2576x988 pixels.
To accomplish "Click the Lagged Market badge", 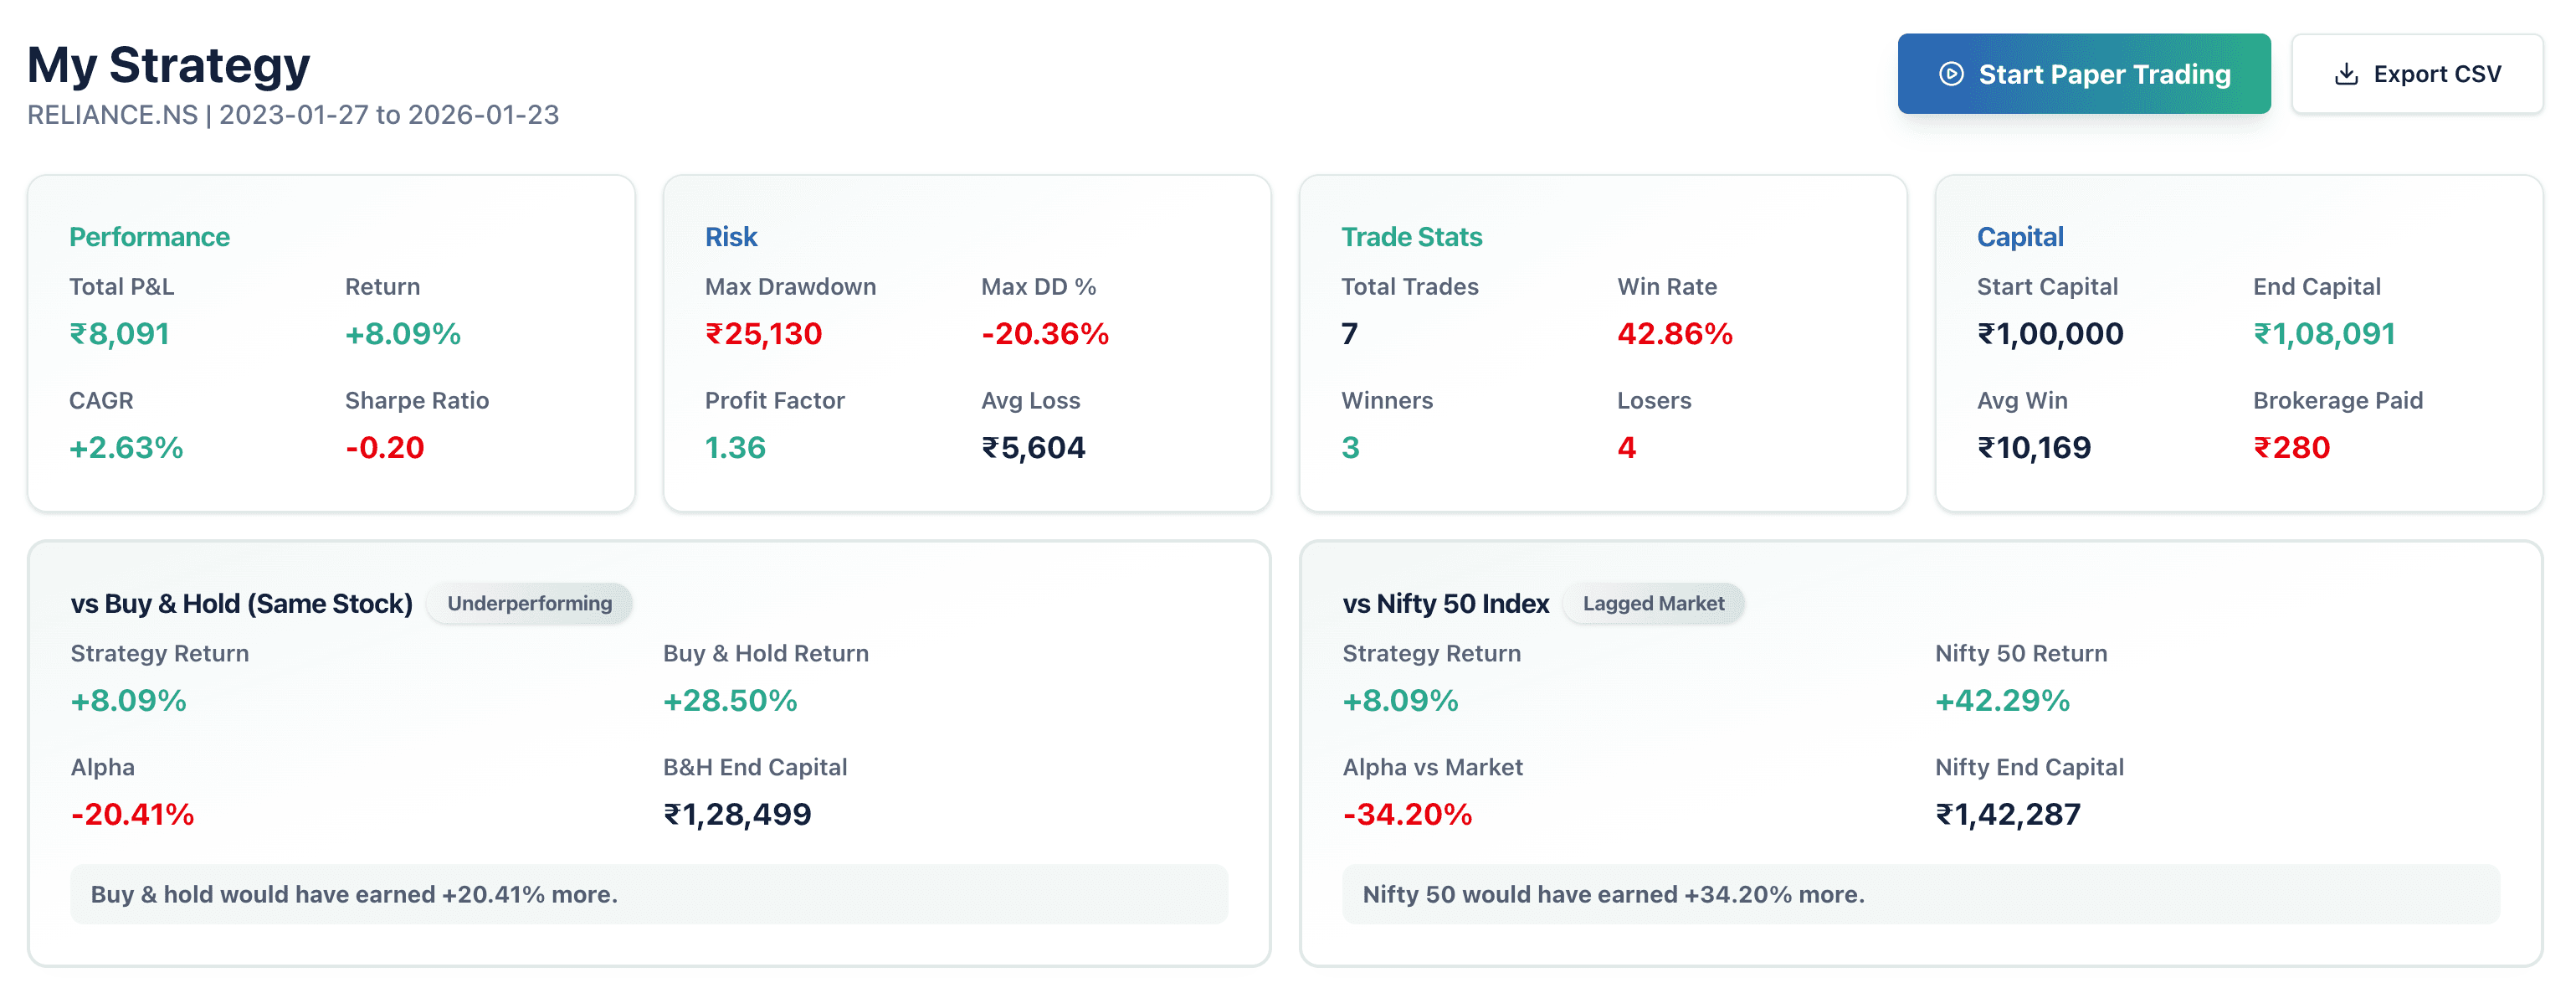I will point(1653,603).
